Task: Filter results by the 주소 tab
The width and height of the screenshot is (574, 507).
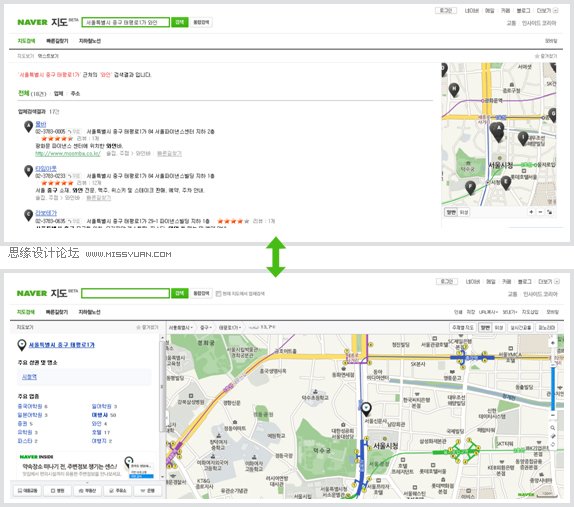Action: [75, 94]
